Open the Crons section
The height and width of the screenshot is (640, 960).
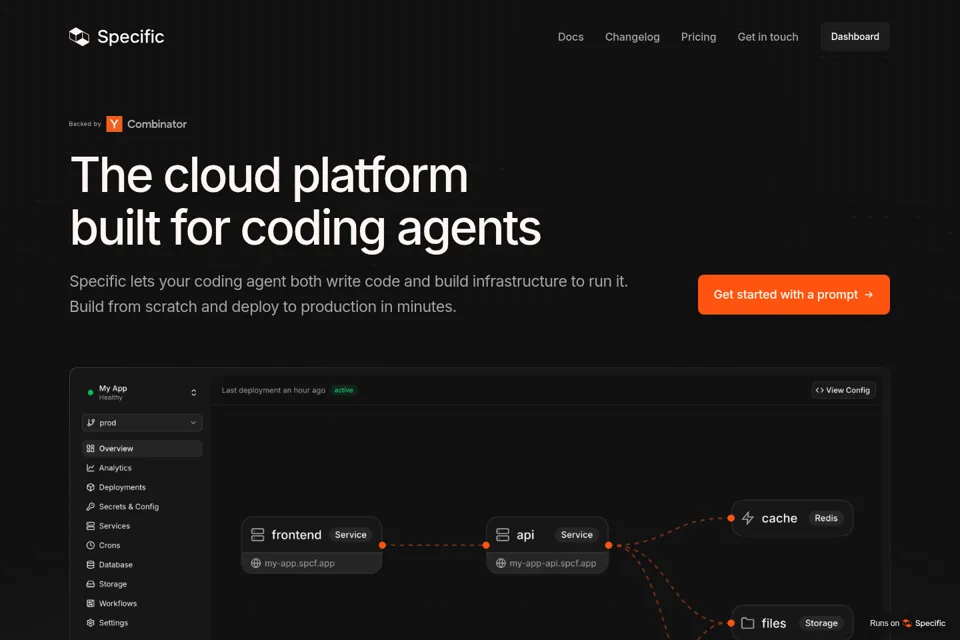(142, 545)
